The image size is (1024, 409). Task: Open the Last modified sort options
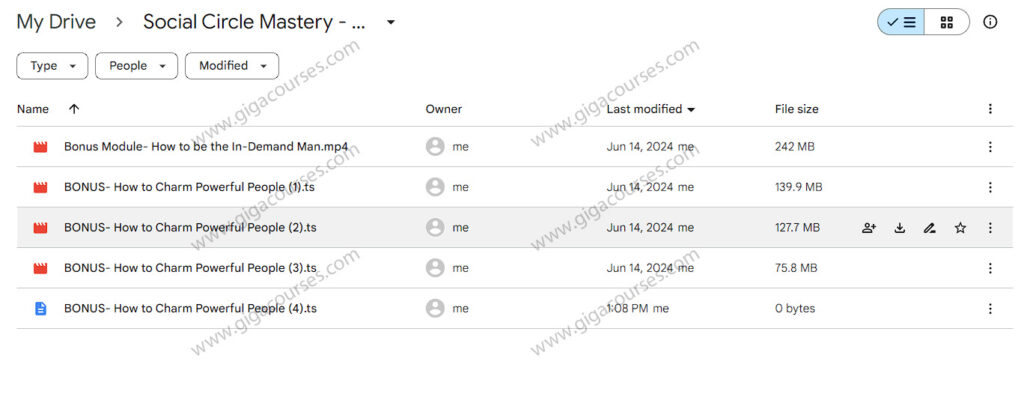(x=651, y=109)
